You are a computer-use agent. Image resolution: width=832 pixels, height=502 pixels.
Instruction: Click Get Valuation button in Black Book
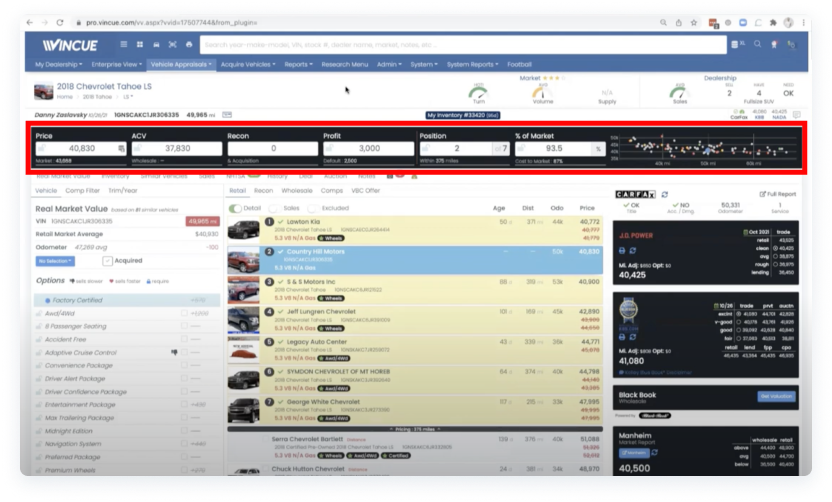click(776, 396)
